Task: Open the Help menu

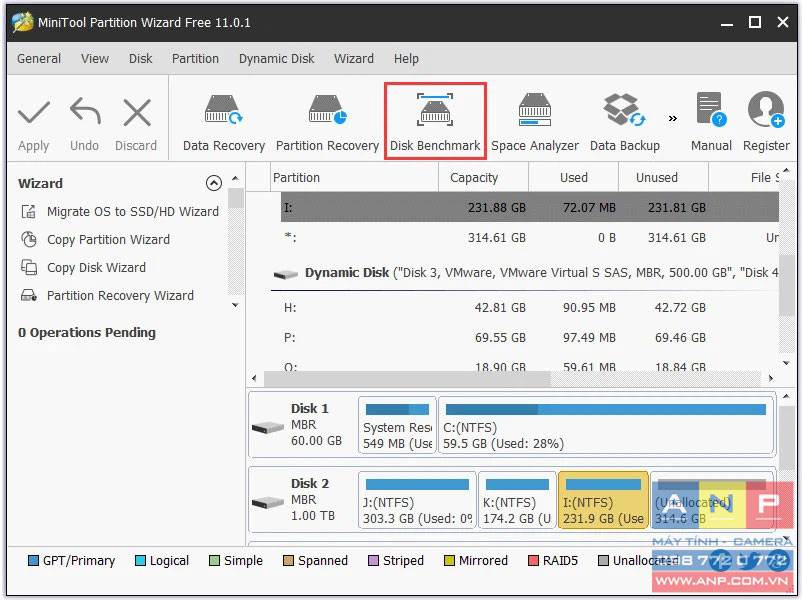Action: coord(406,59)
